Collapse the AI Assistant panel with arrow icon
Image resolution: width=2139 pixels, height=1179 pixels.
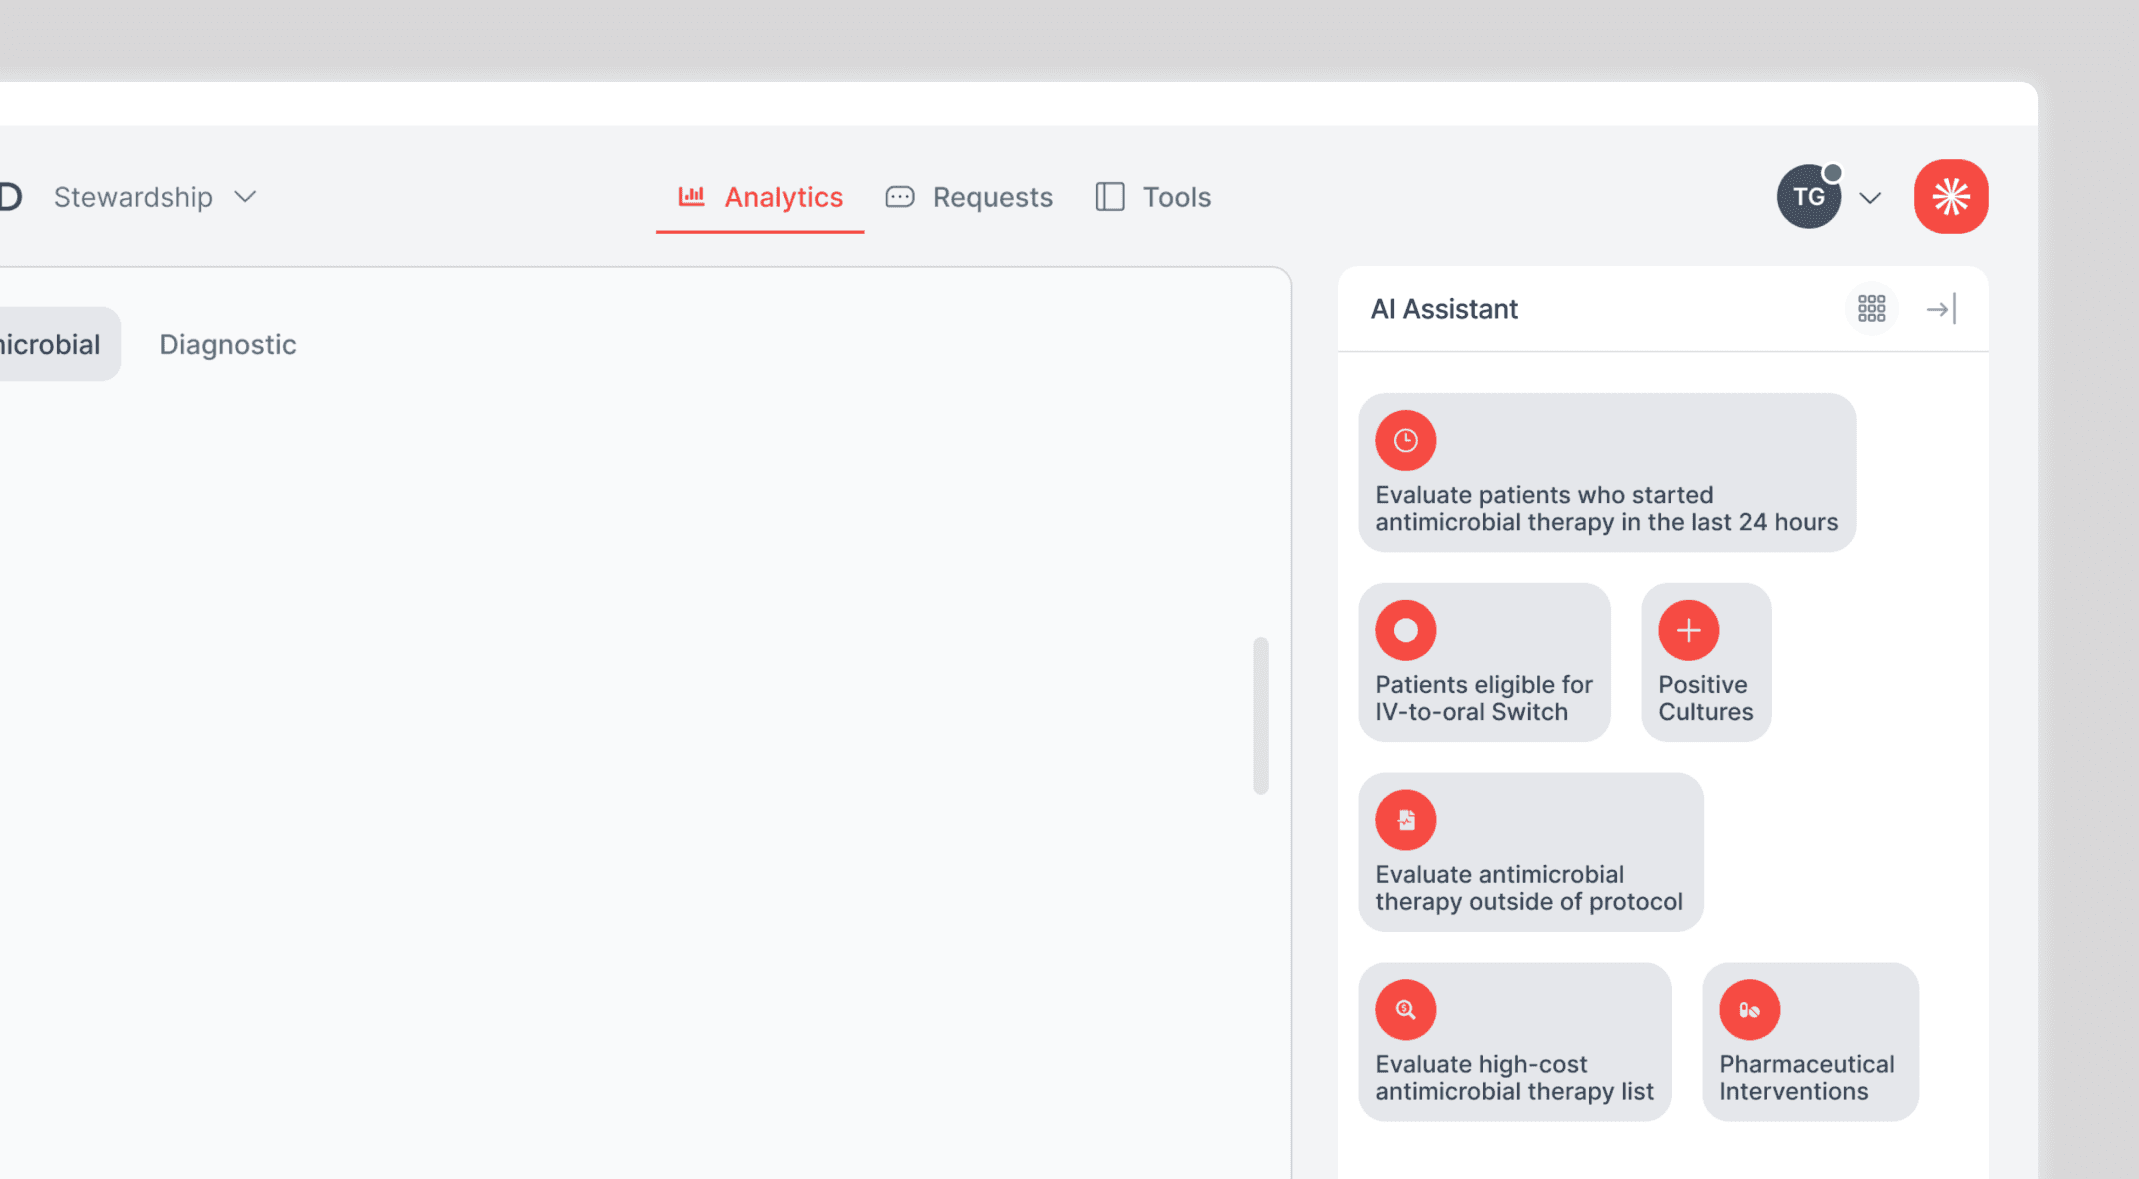pos(1941,309)
